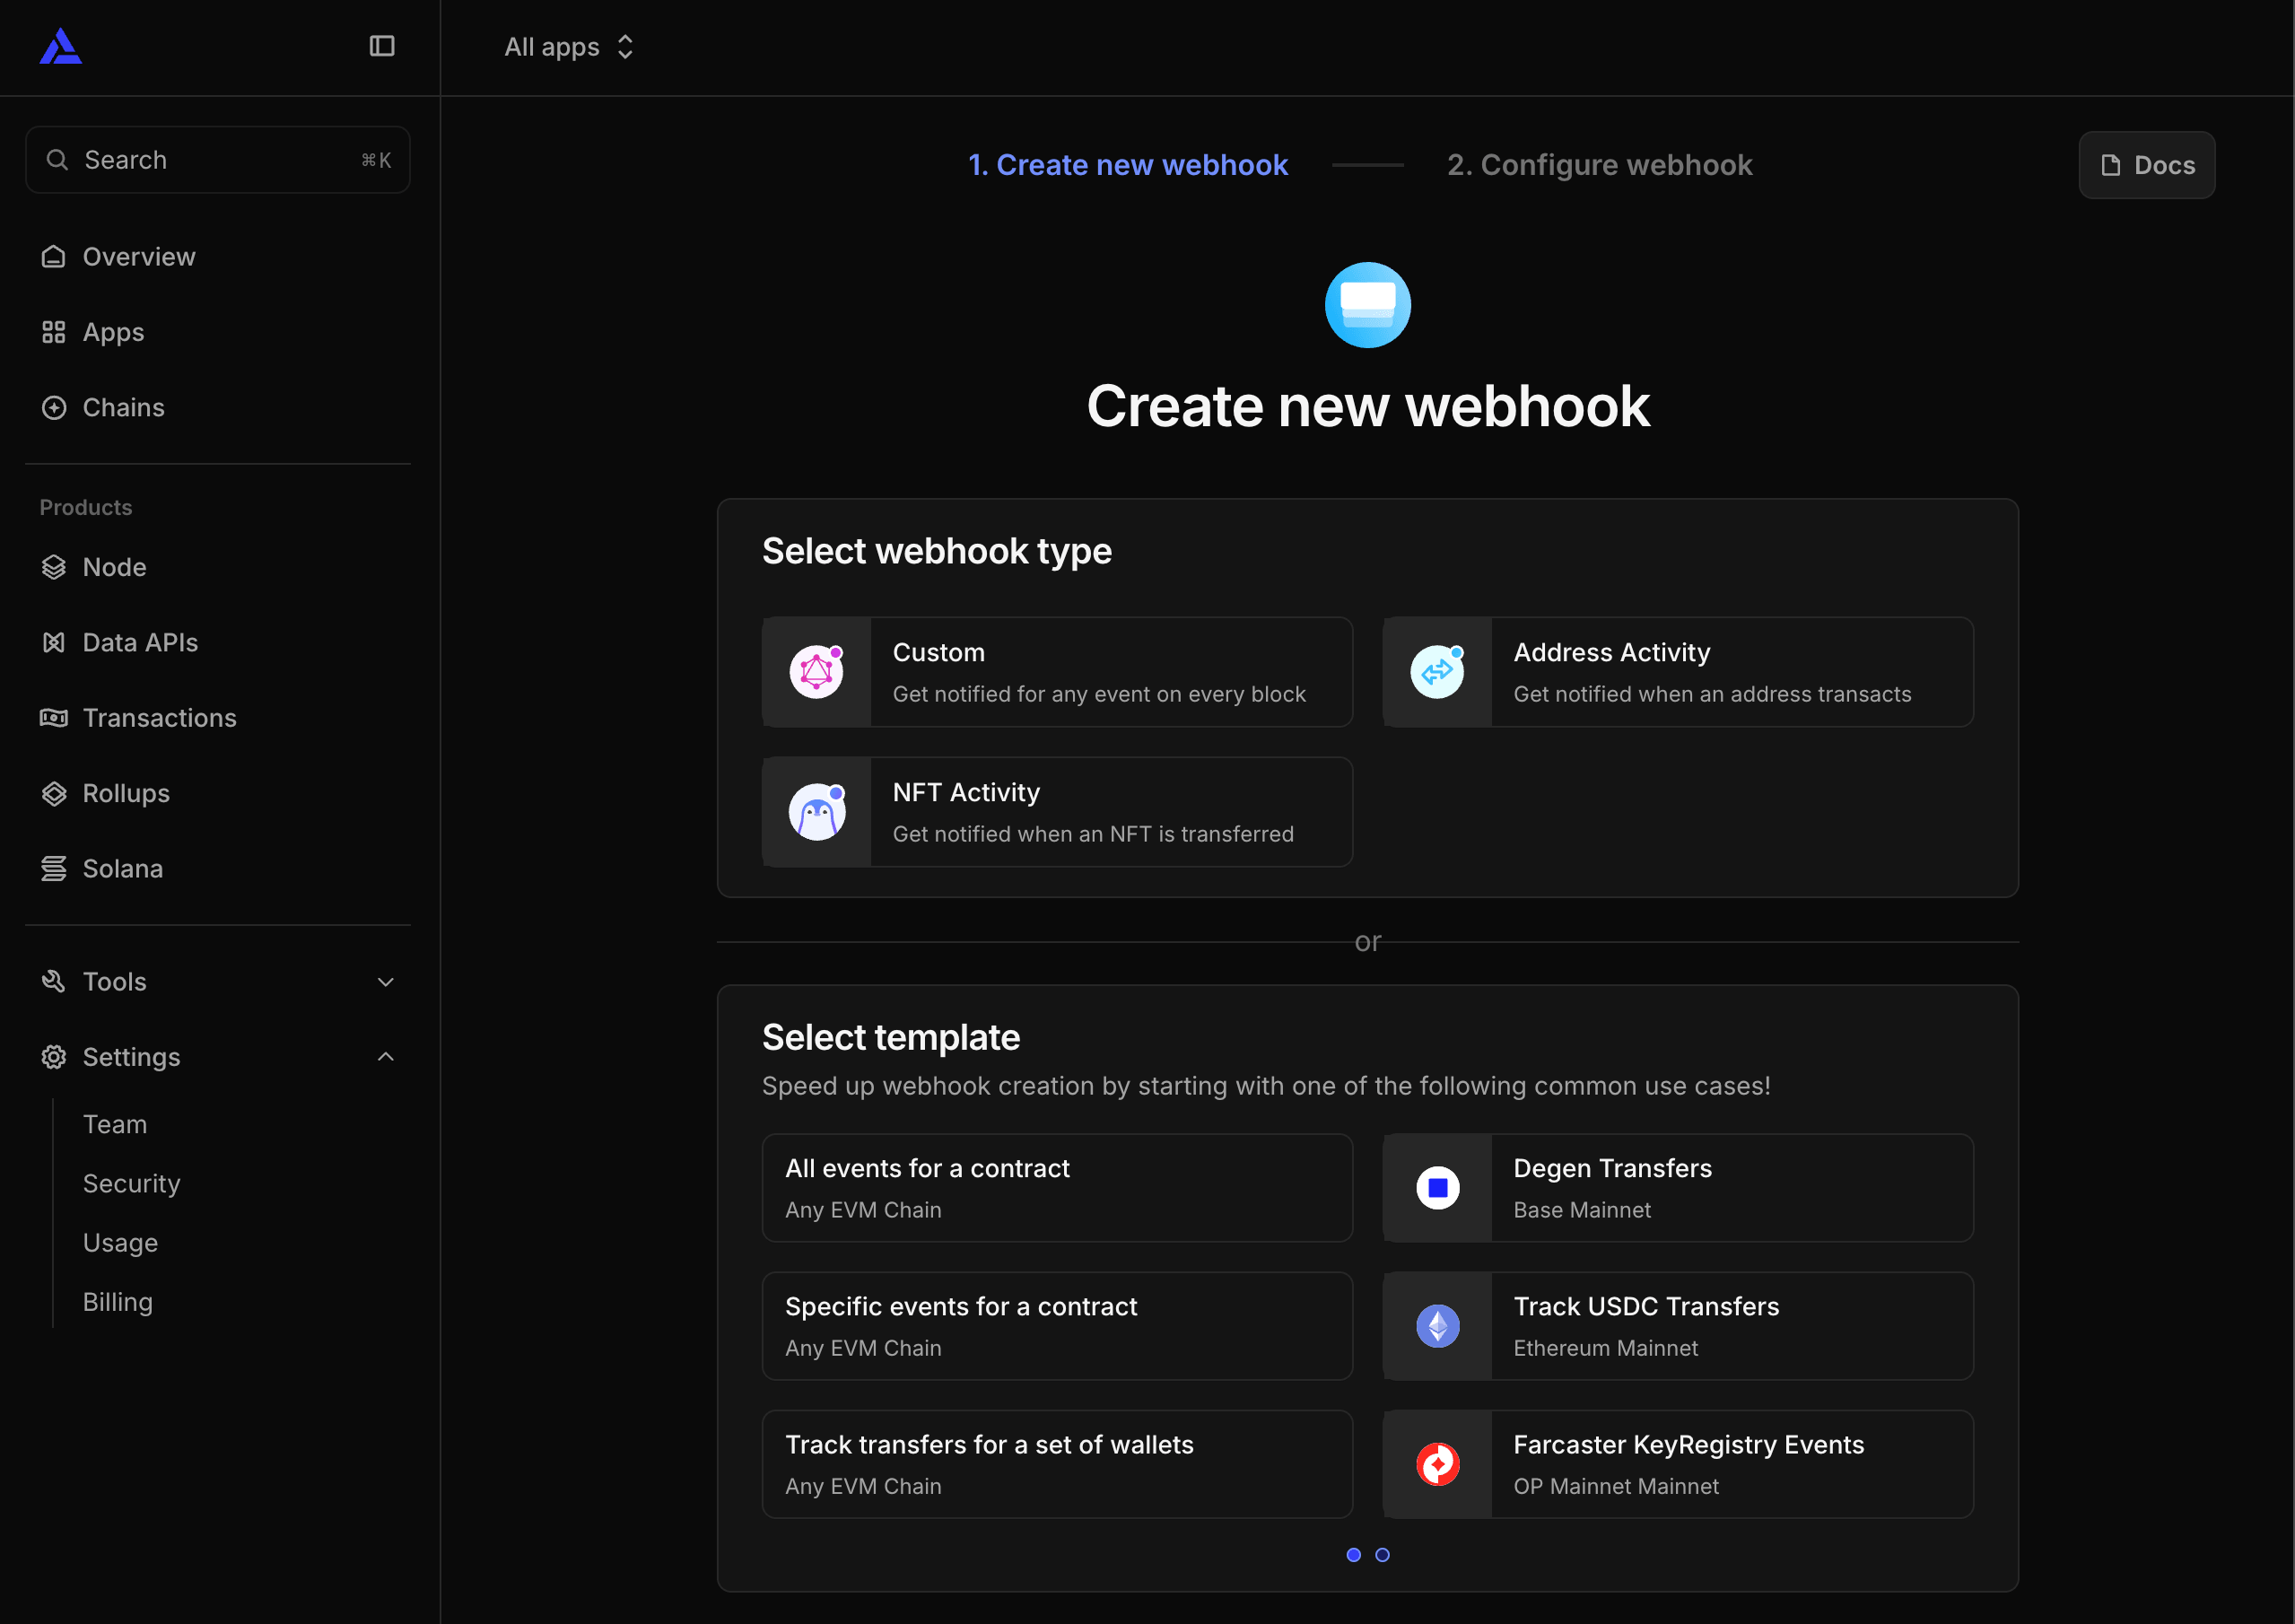Collapse the Settings section chevron

pos(386,1057)
